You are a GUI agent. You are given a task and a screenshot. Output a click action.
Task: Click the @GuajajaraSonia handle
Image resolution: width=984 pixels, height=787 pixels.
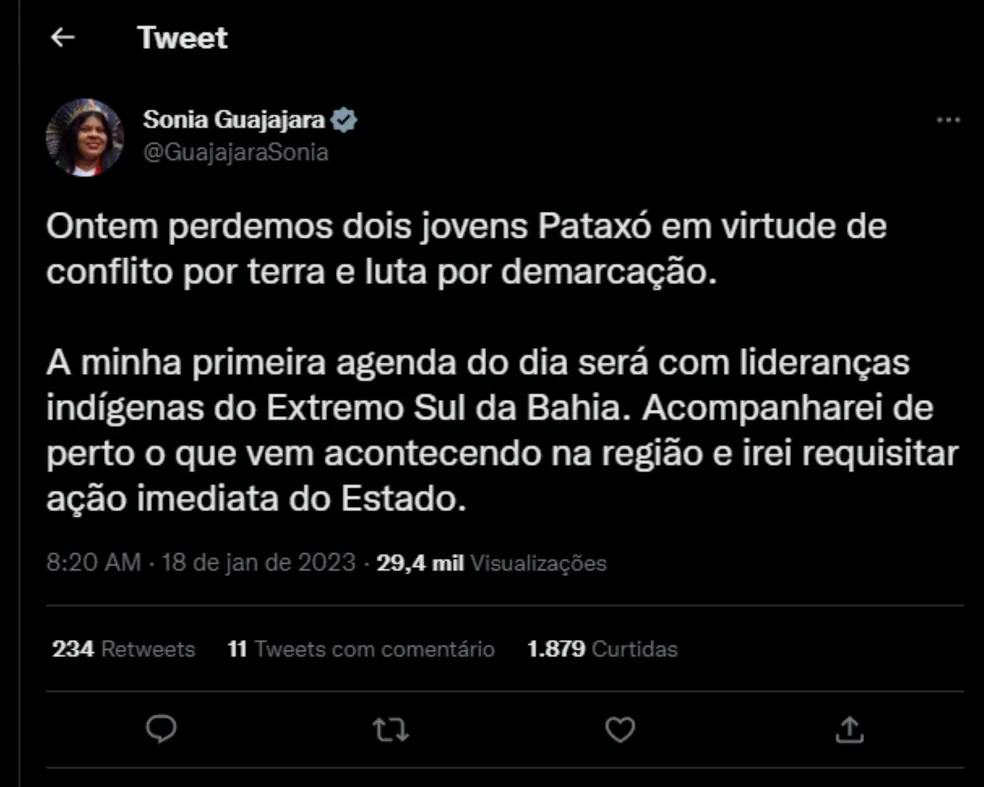pos(236,153)
